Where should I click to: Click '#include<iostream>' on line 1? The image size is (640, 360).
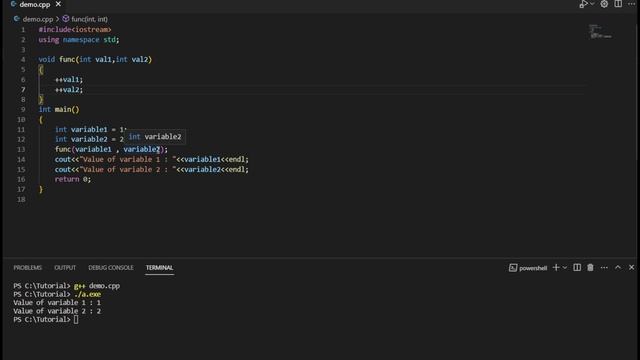point(75,29)
